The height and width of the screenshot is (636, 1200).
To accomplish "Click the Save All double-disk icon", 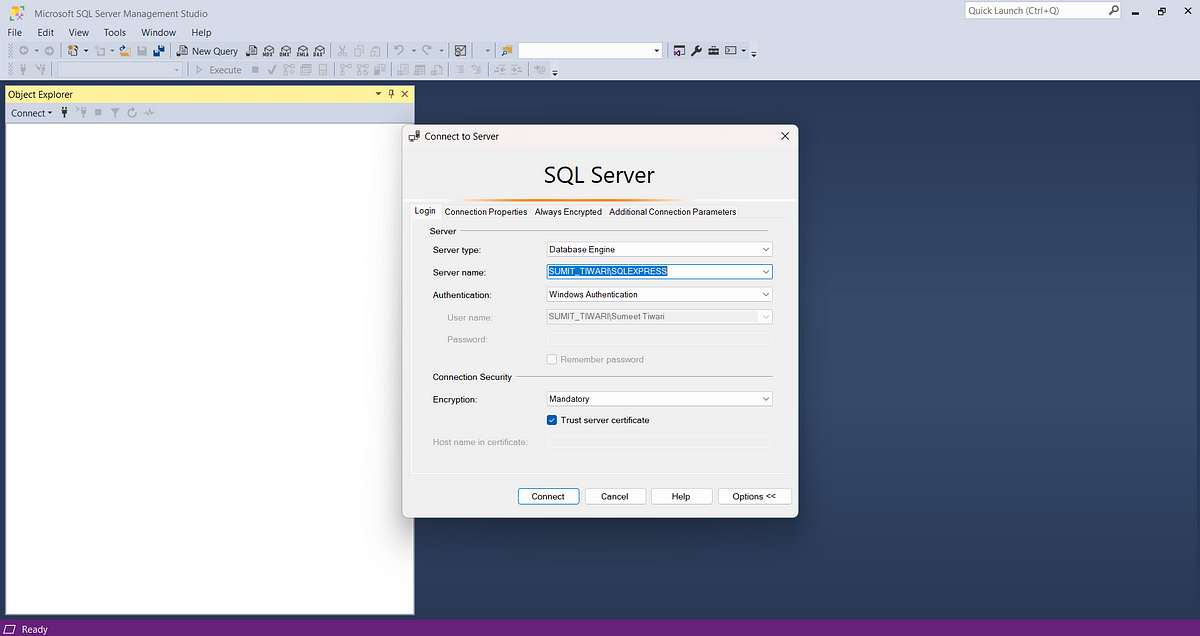I will pyautogui.click(x=158, y=50).
